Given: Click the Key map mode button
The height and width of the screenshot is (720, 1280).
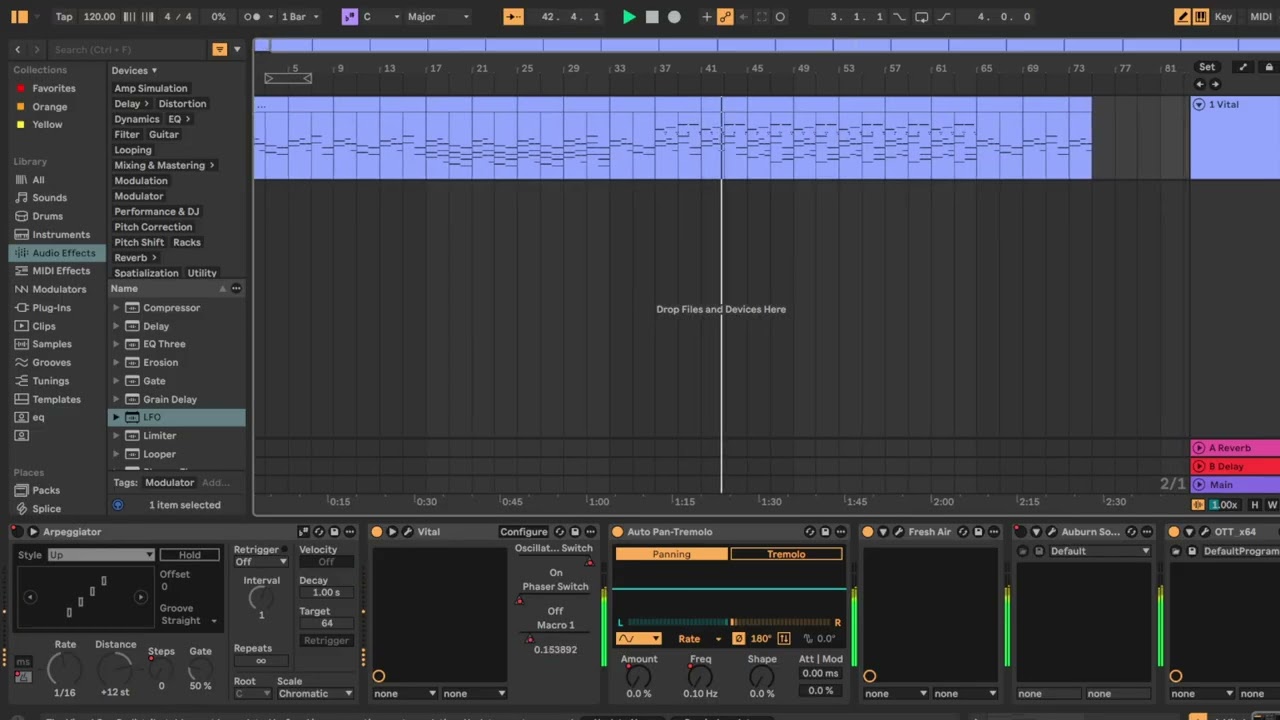Looking at the screenshot, I should coord(1223,17).
